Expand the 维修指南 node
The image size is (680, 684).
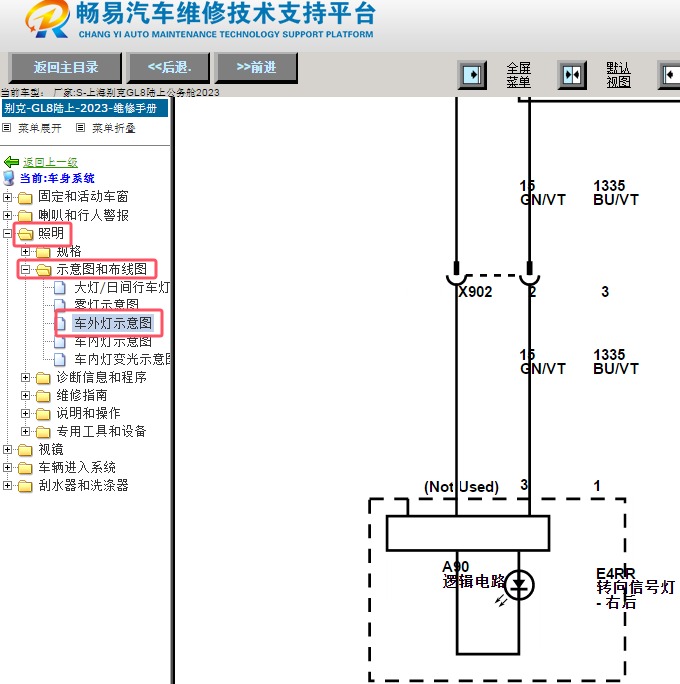pyautogui.click(x=25, y=396)
